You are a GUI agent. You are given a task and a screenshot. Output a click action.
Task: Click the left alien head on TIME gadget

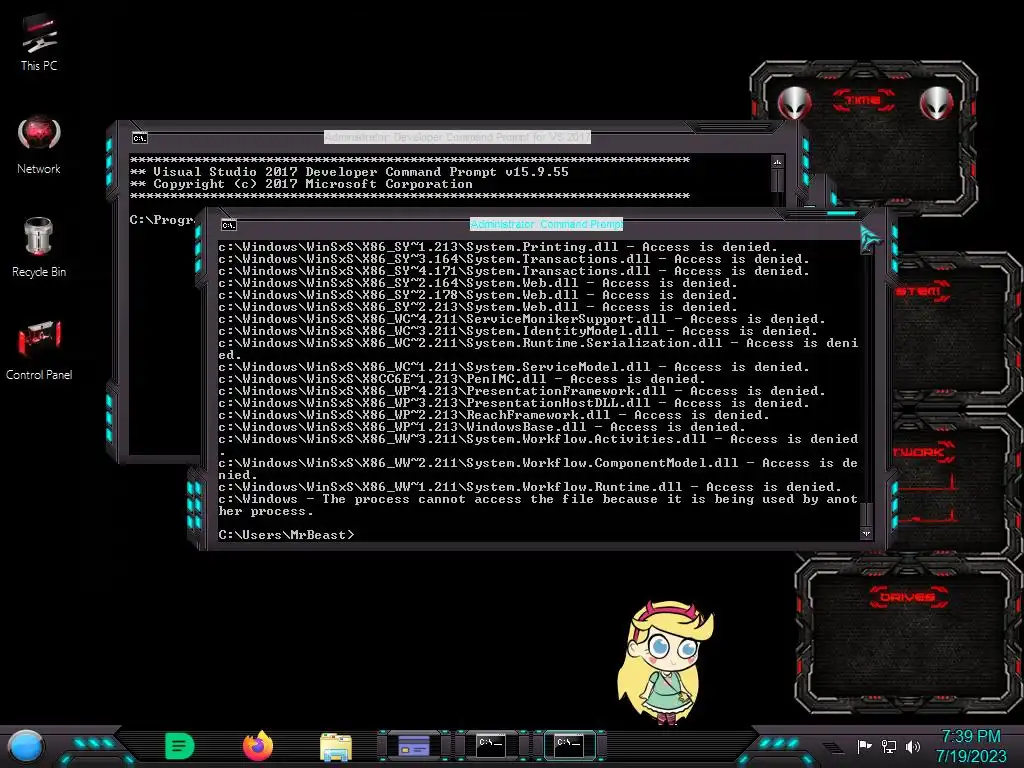(795, 103)
